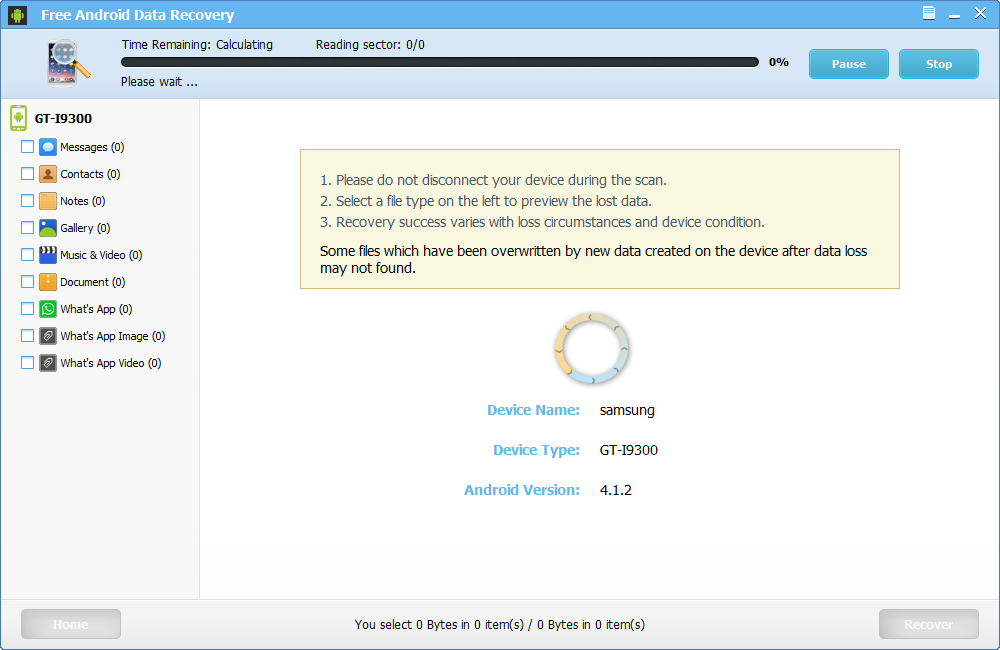Open the Gallery picture icon

tap(48, 228)
